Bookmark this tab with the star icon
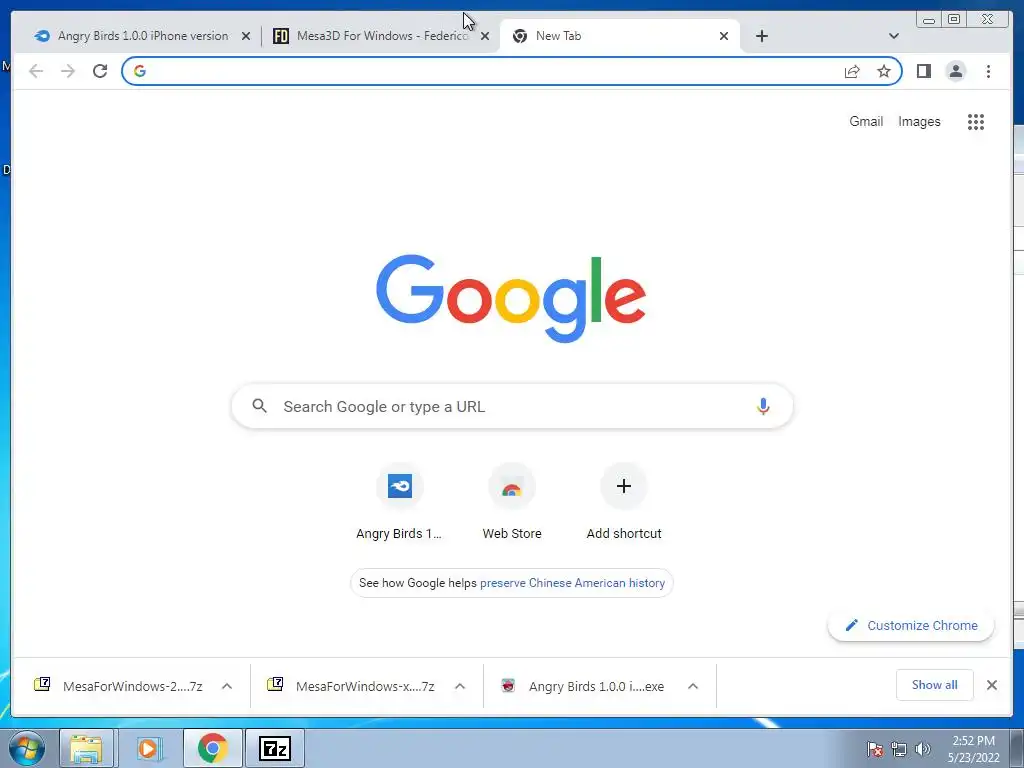Viewport: 1024px width, 768px height. click(884, 71)
